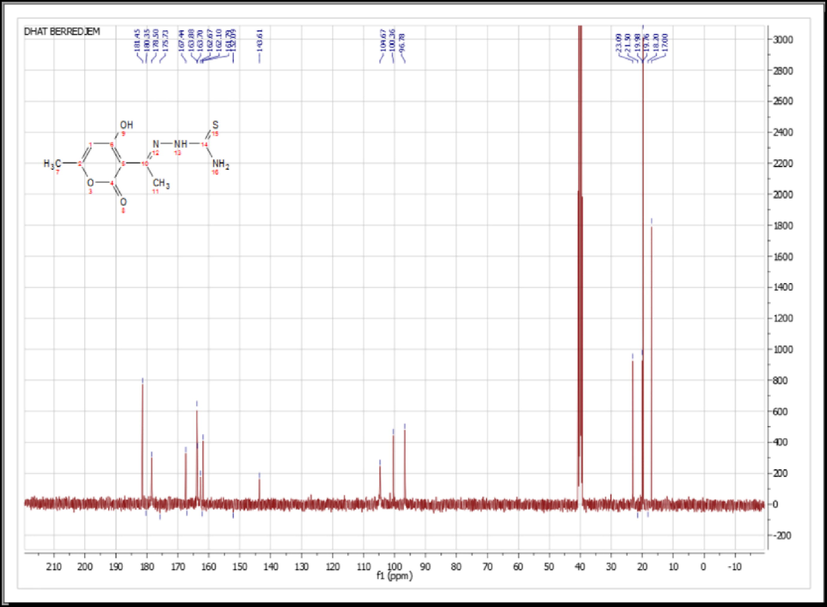Click the 21.50 peak label
This screenshot has height=607, width=827.
tap(628, 42)
